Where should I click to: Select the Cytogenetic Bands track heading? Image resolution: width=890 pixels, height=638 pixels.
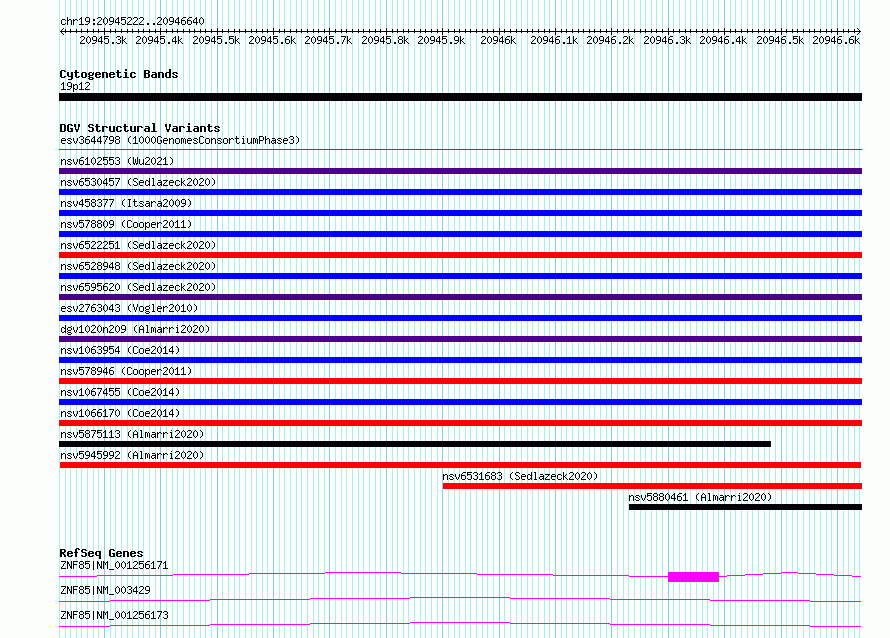(119, 74)
